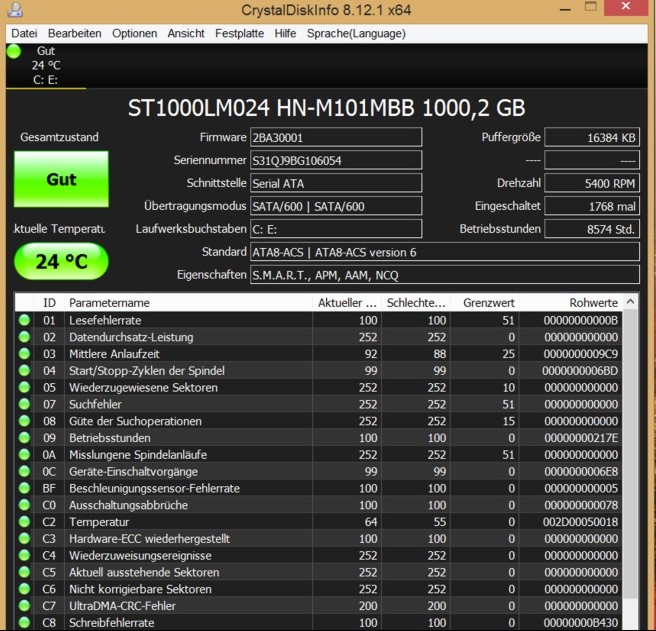The height and width of the screenshot is (631, 656).
Task: Open the Festplatte menu
Action: click(x=239, y=33)
